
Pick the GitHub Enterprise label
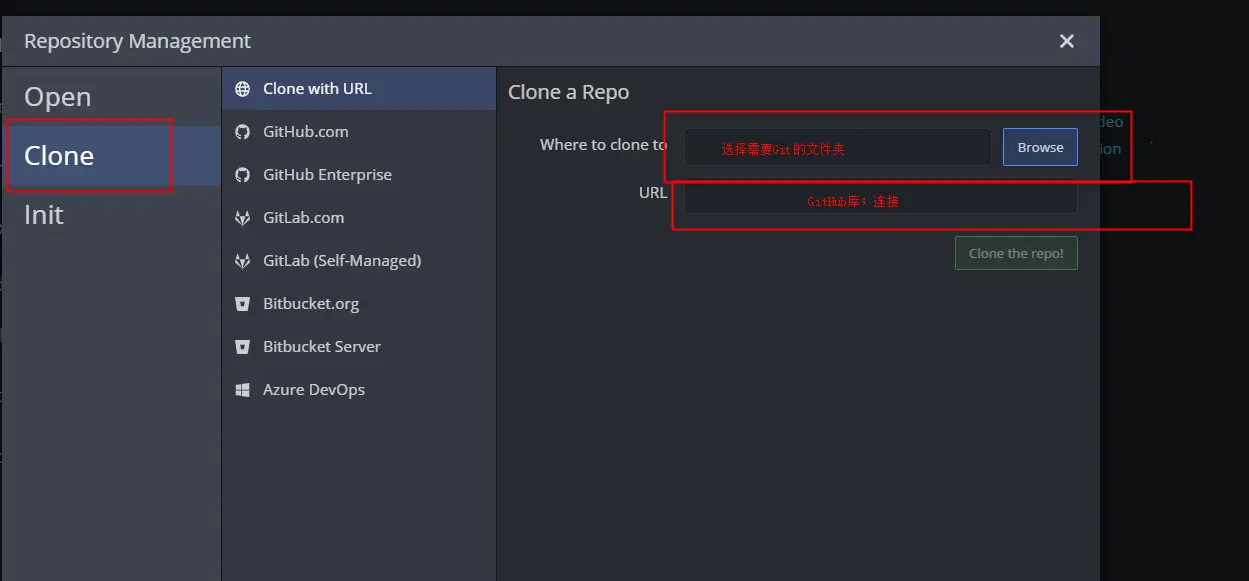coord(327,175)
